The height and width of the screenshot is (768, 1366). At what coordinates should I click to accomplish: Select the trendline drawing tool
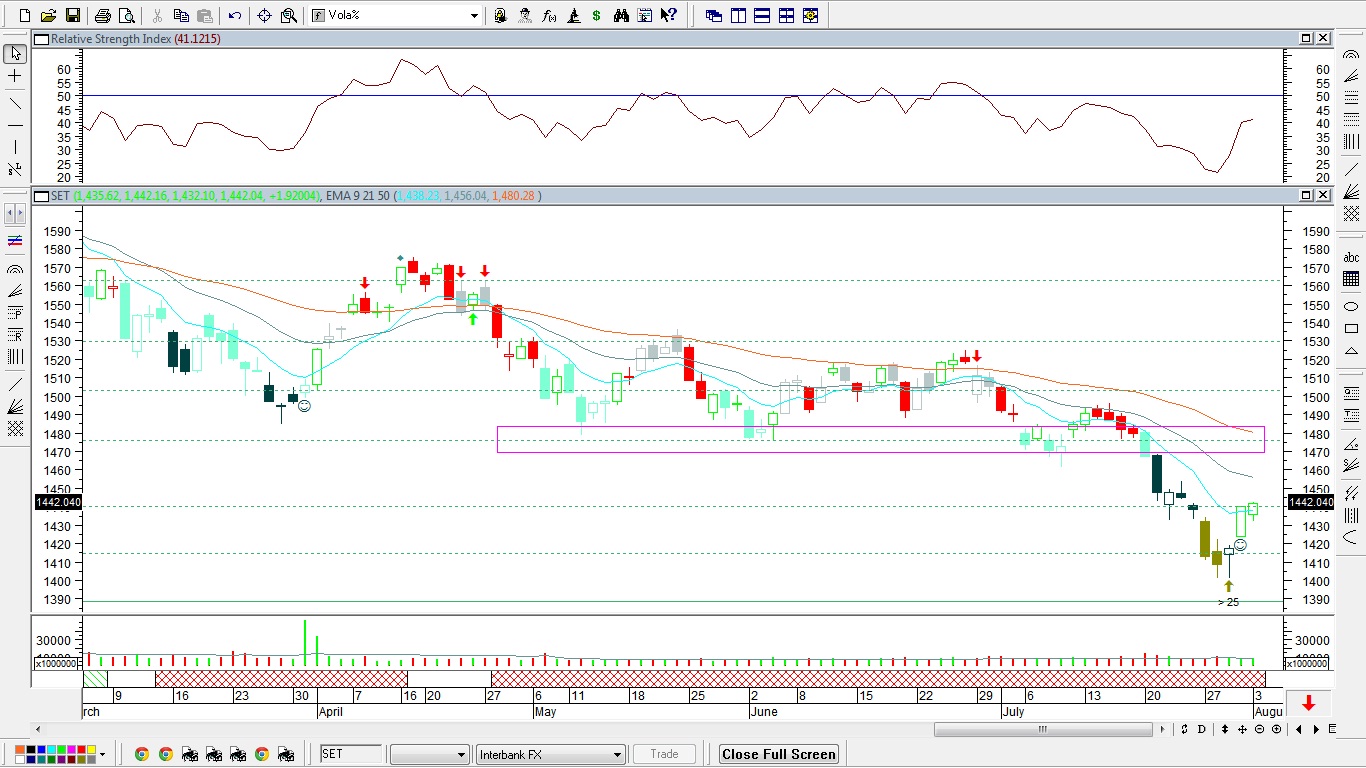click(x=15, y=103)
